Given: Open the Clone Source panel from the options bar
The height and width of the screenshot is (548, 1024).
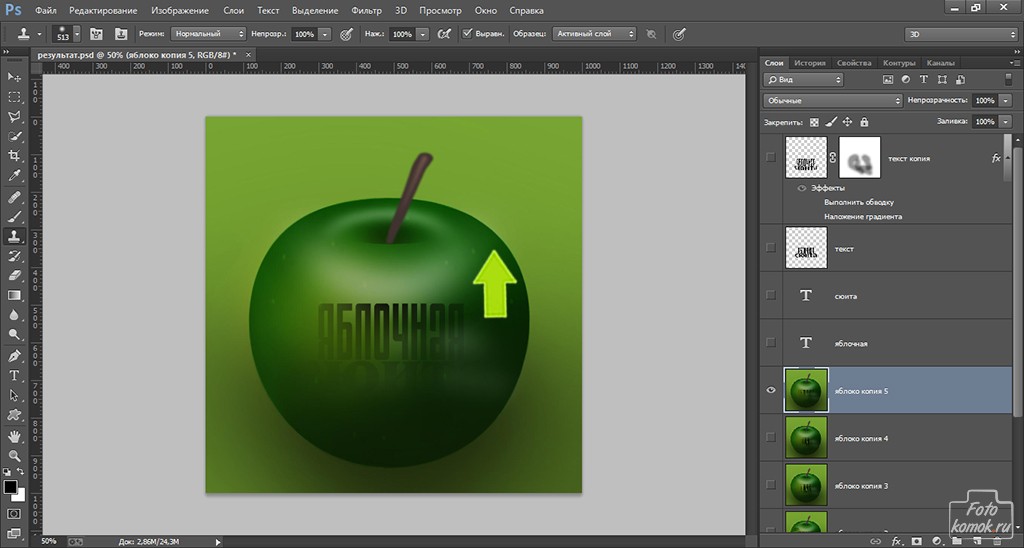Looking at the screenshot, I should click(x=121, y=34).
